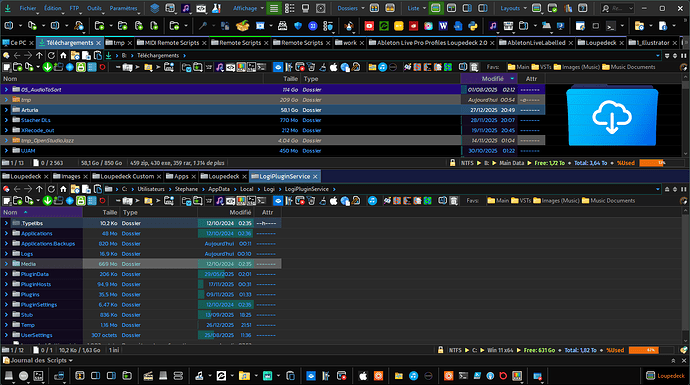Close the Téléchargements tab

[99, 43]
